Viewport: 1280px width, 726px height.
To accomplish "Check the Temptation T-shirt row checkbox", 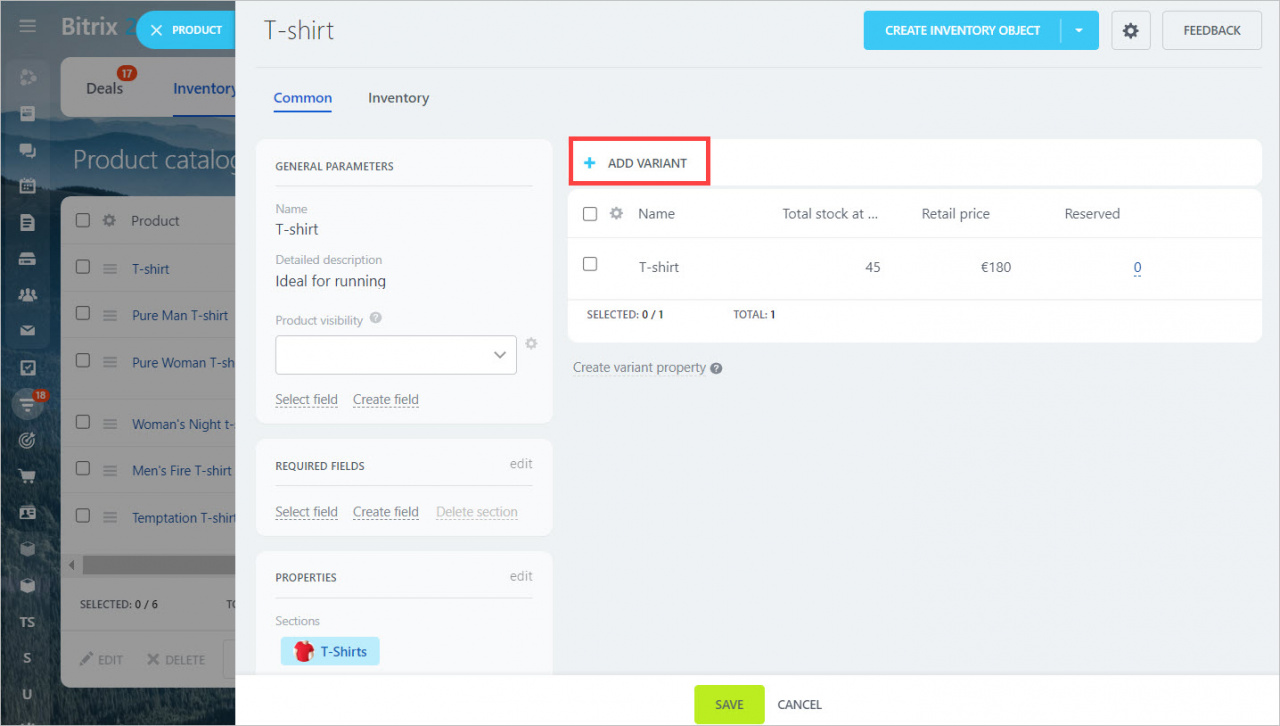I will pos(83,516).
